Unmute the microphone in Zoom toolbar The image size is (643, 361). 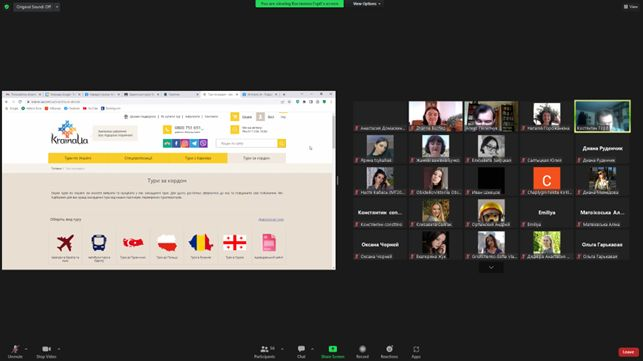[15, 351]
